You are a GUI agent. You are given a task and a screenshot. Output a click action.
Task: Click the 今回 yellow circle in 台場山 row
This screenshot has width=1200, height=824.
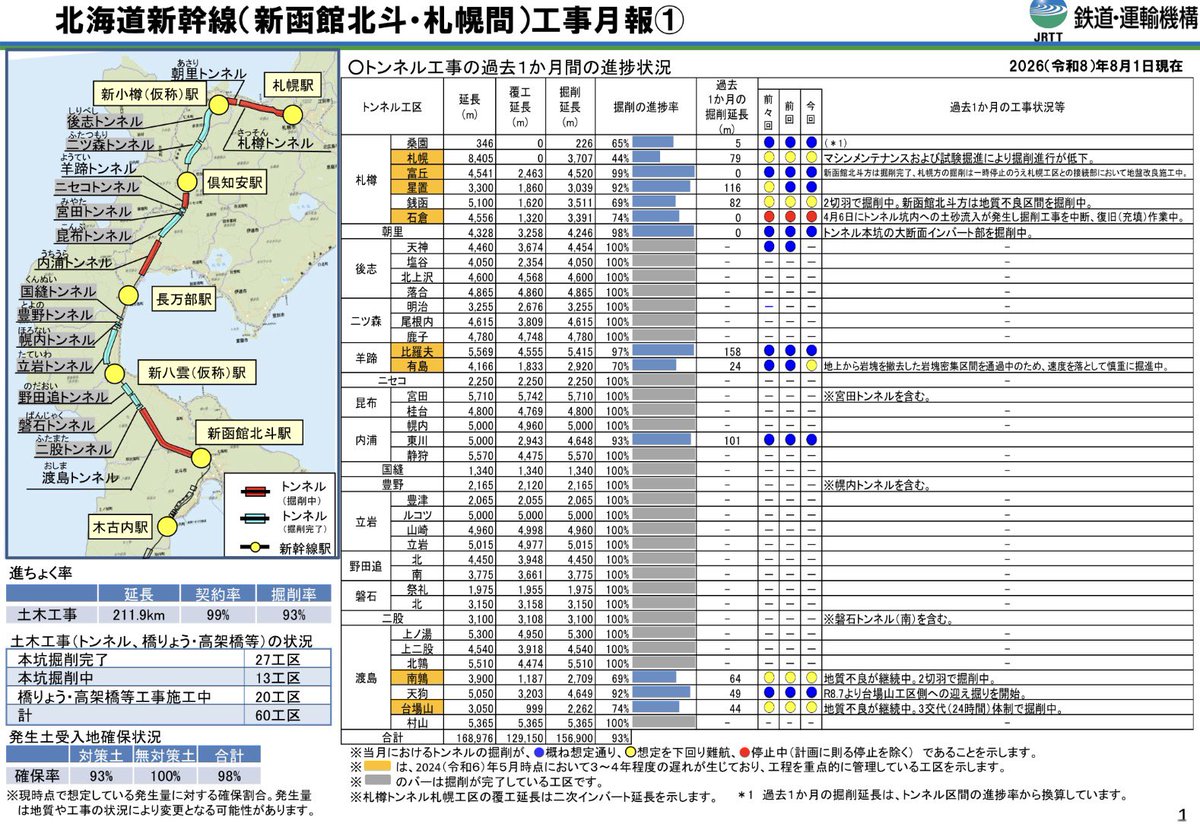click(x=811, y=706)
